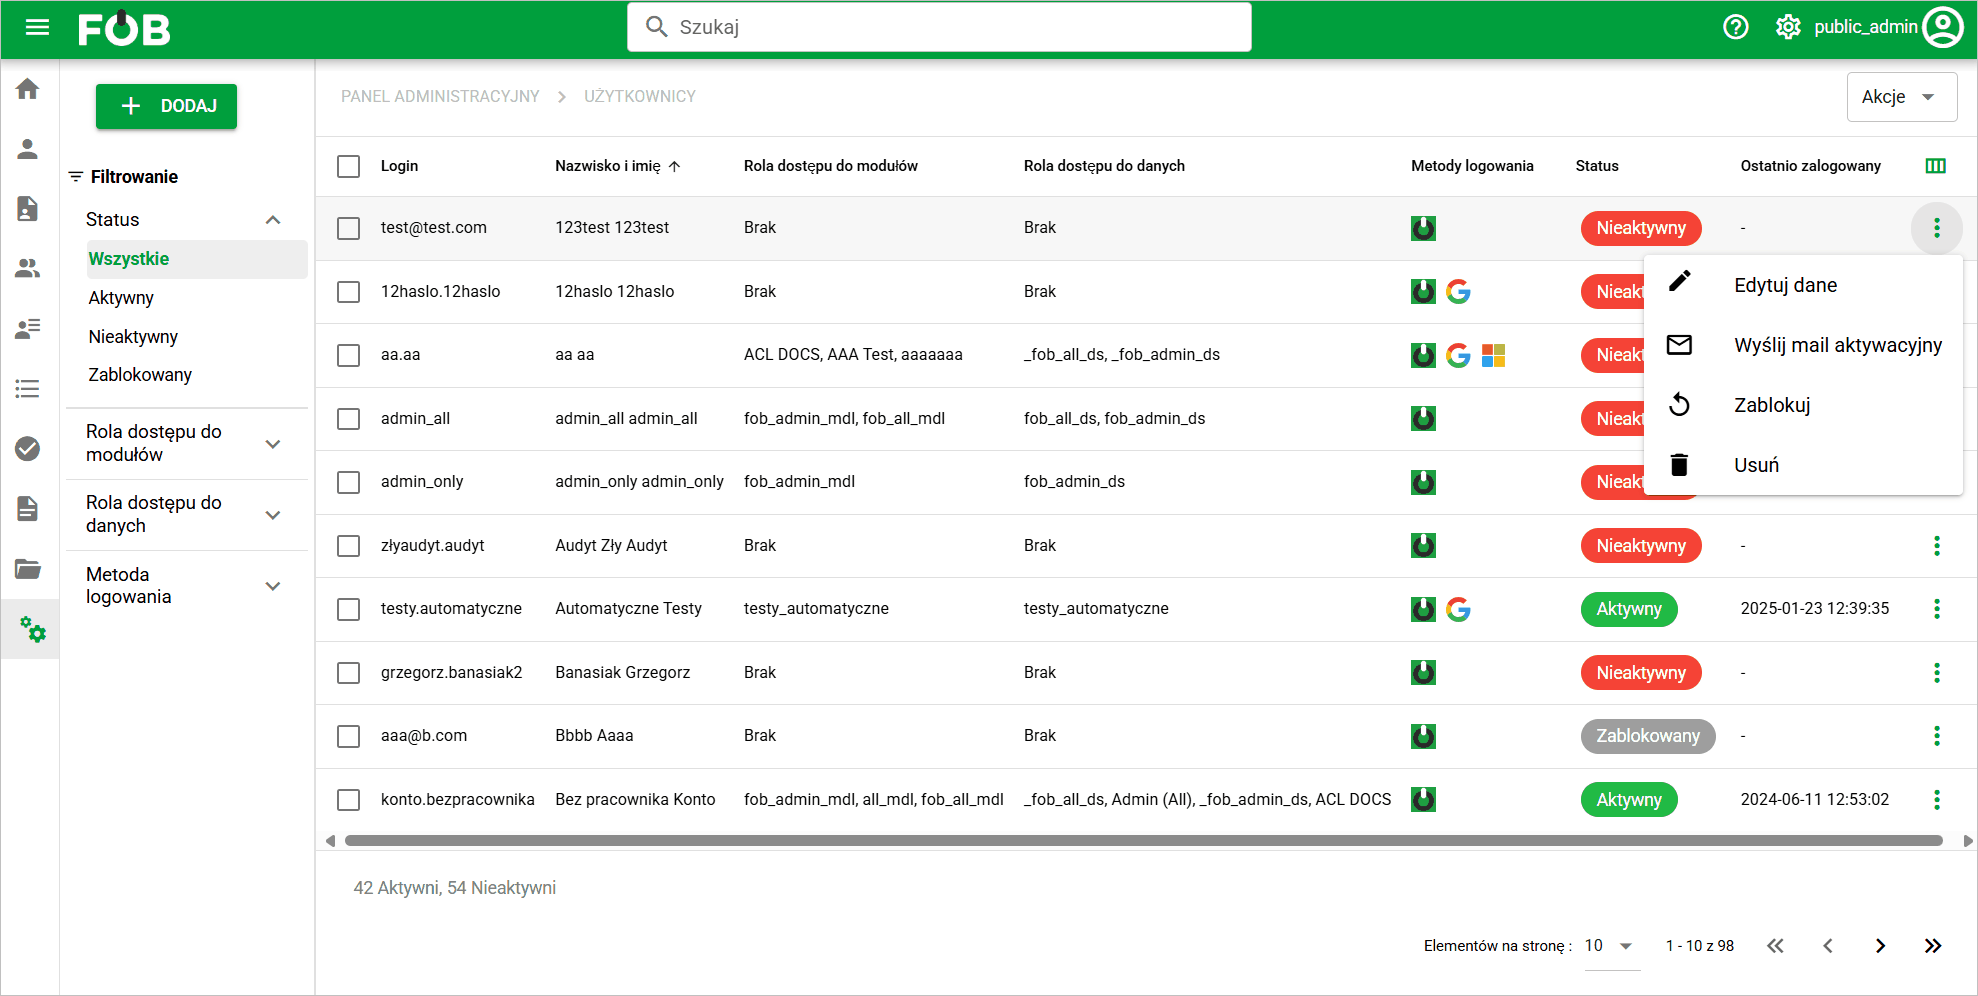Viewport: 1978px width, 996px height.
Task: Click the help question mark icon
Action: coord(1736,27)
